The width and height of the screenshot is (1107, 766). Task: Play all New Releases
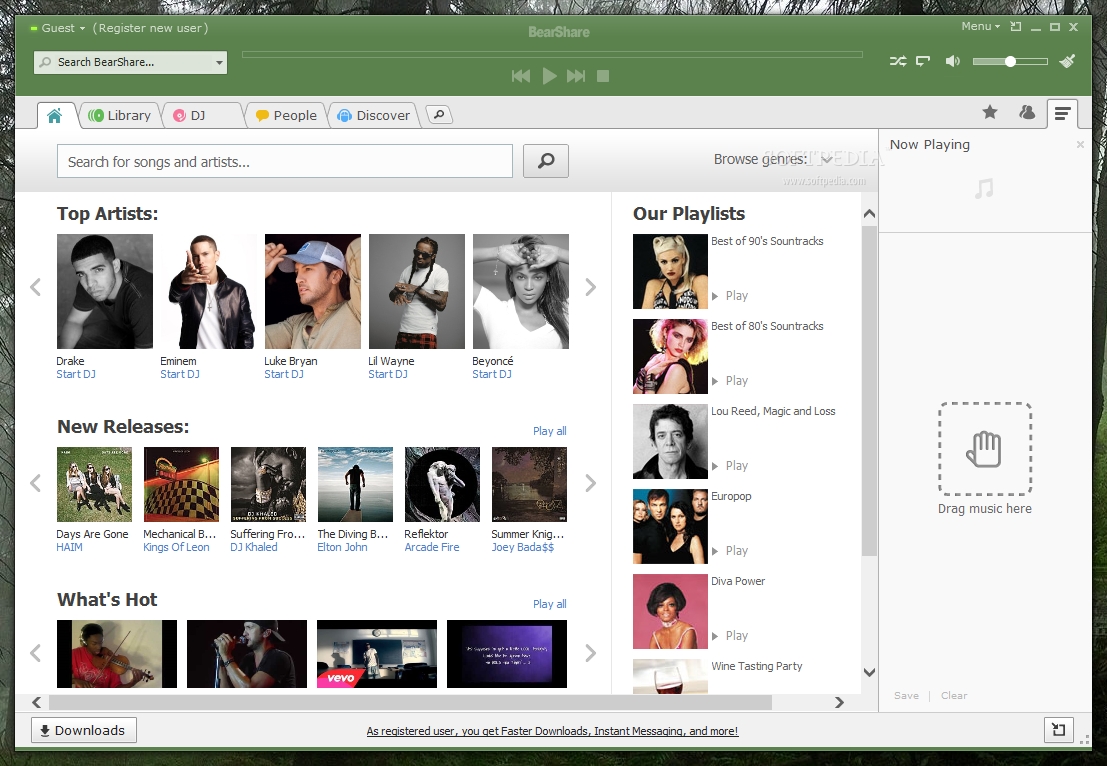pos(549,431)
